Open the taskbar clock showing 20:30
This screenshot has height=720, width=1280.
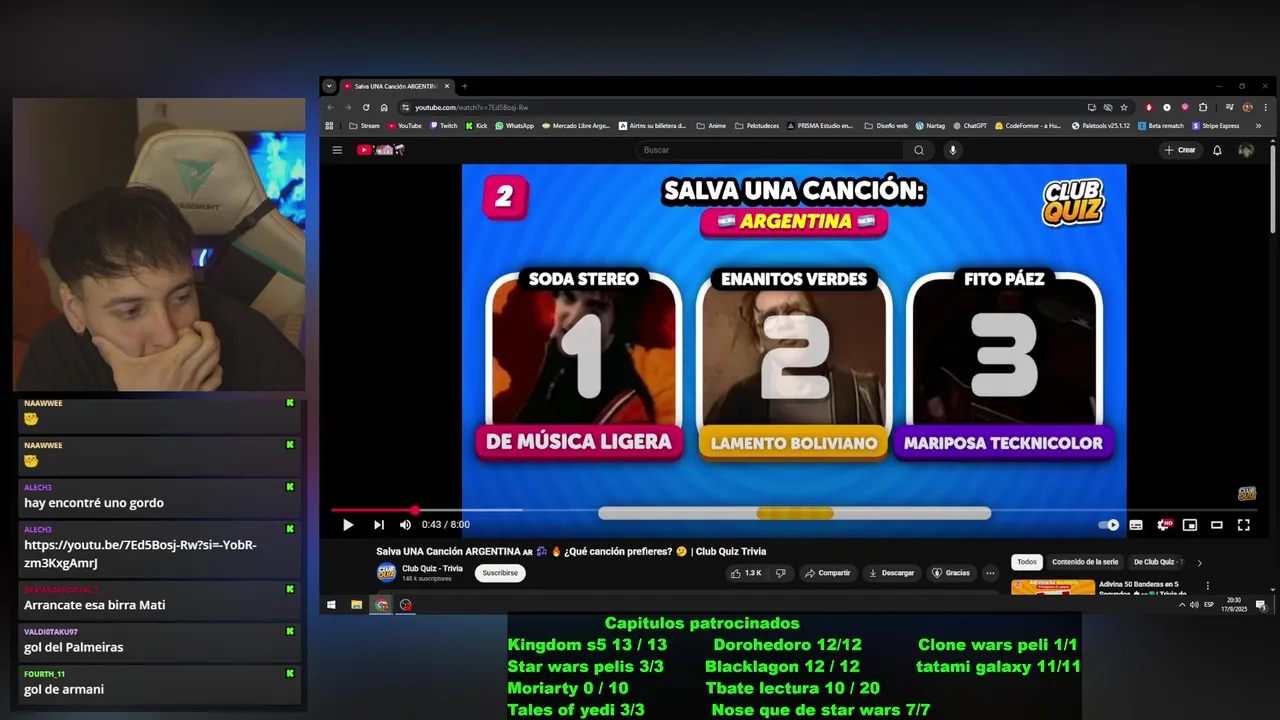[x=1235, y=605]
